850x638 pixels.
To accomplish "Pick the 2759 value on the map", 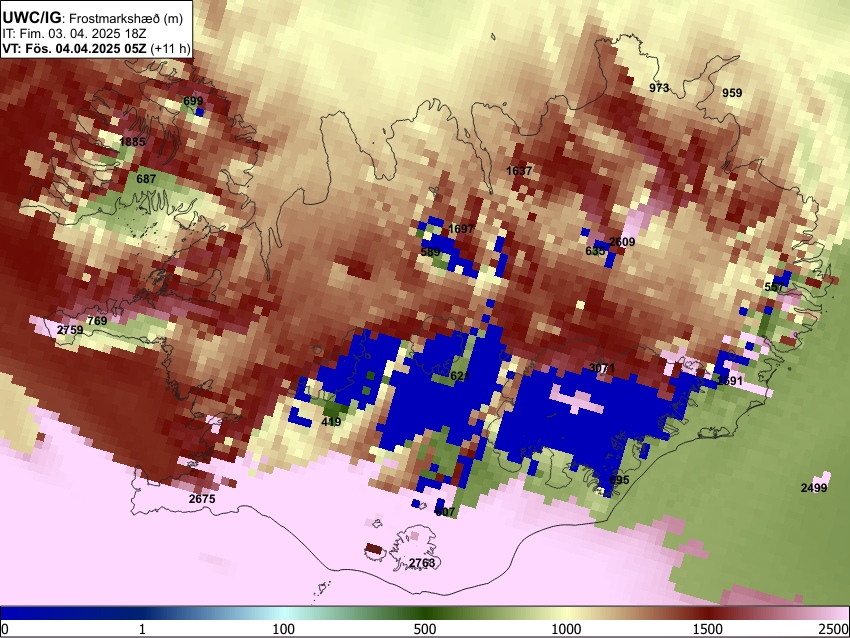I will coord(70,330).
